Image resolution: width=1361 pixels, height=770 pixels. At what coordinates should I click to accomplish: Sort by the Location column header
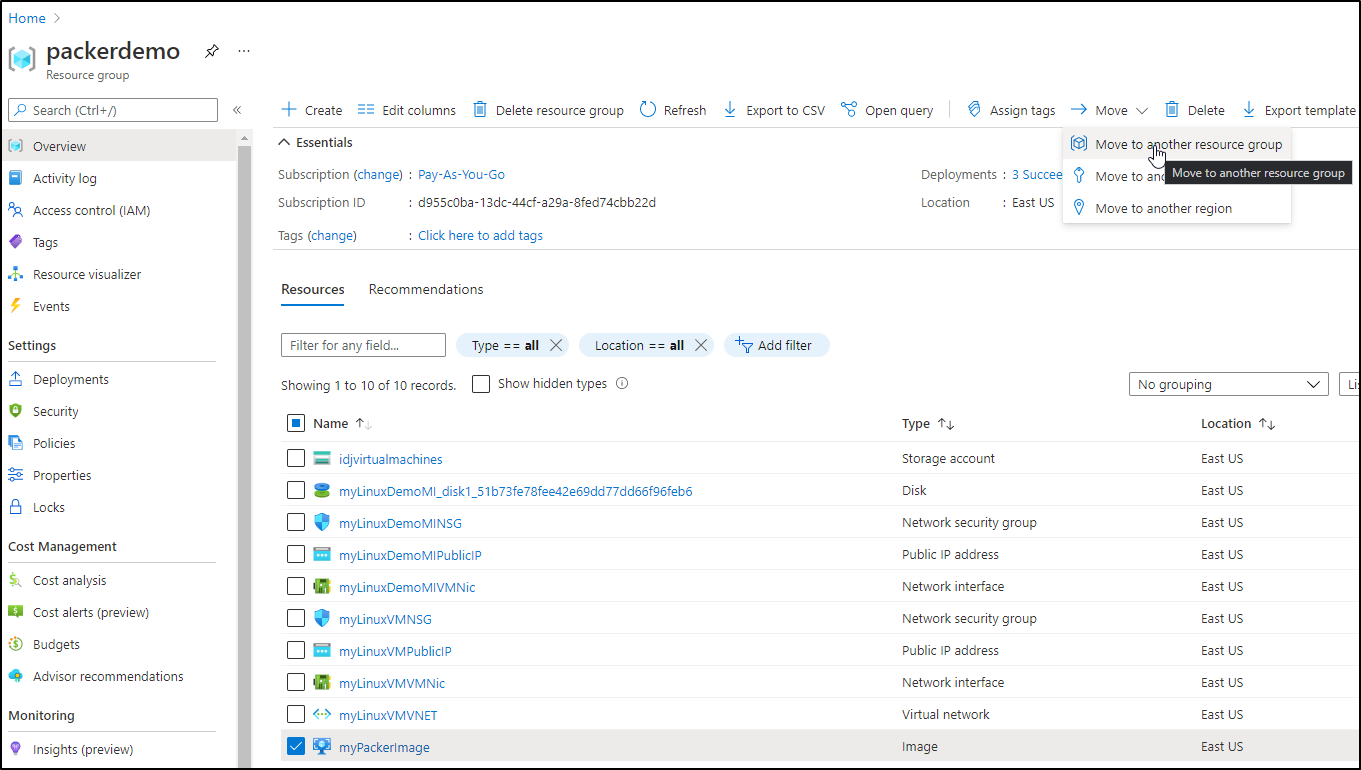pyautogui.click(x=1238, y=424)
